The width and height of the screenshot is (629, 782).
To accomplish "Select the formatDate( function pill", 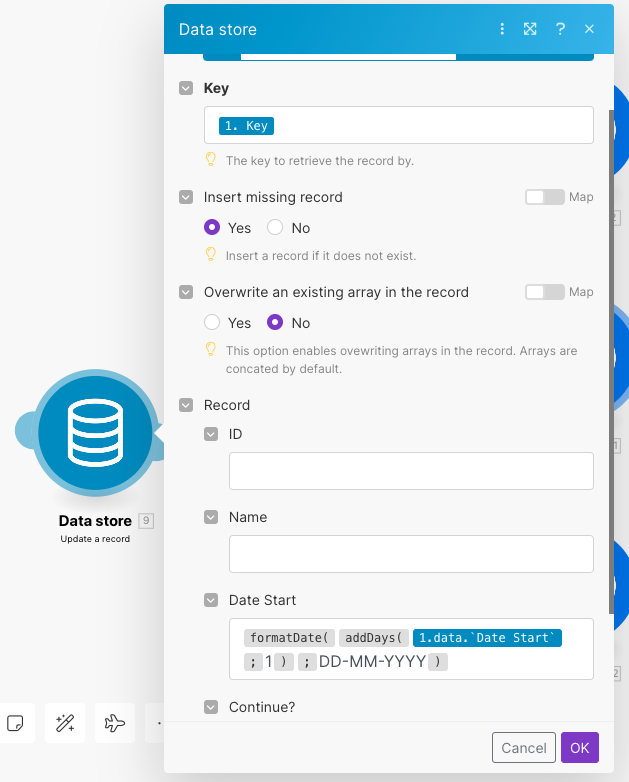I will tap(289, 638).
